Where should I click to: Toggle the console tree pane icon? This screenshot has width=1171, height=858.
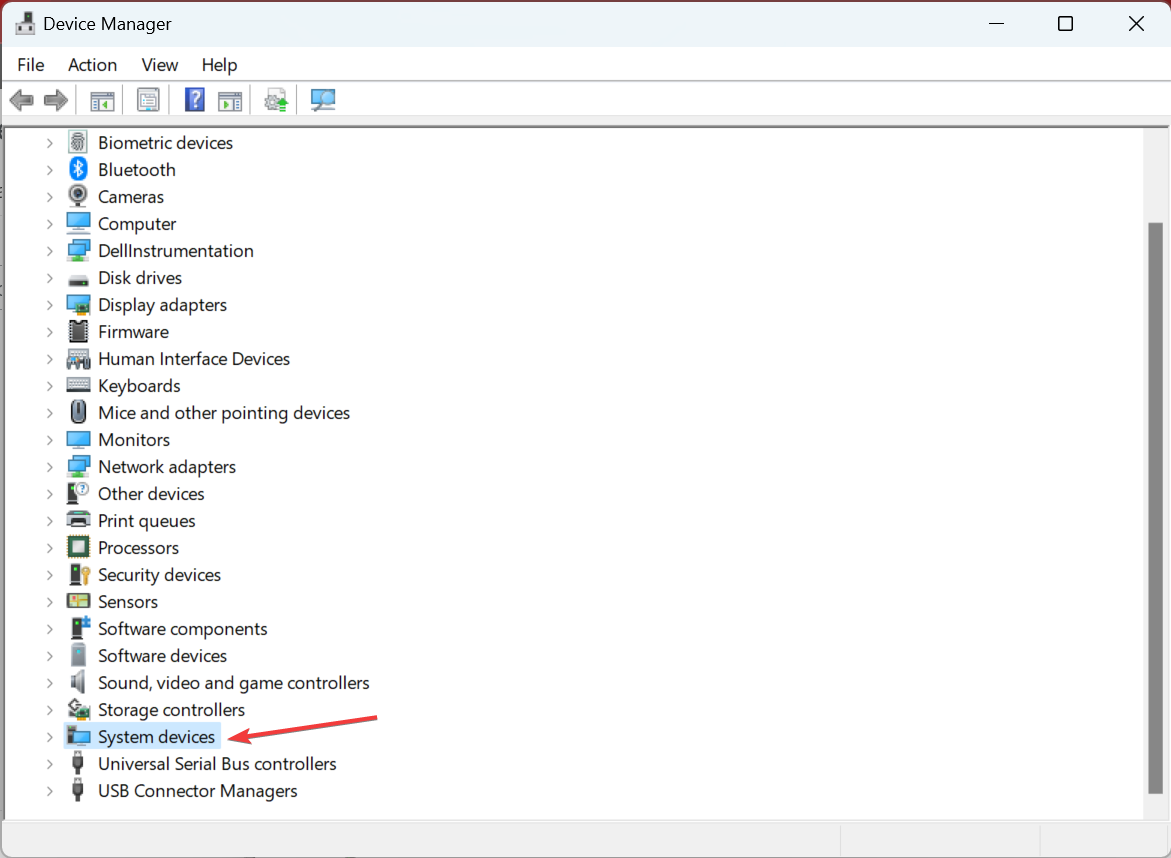pos(102,101)
